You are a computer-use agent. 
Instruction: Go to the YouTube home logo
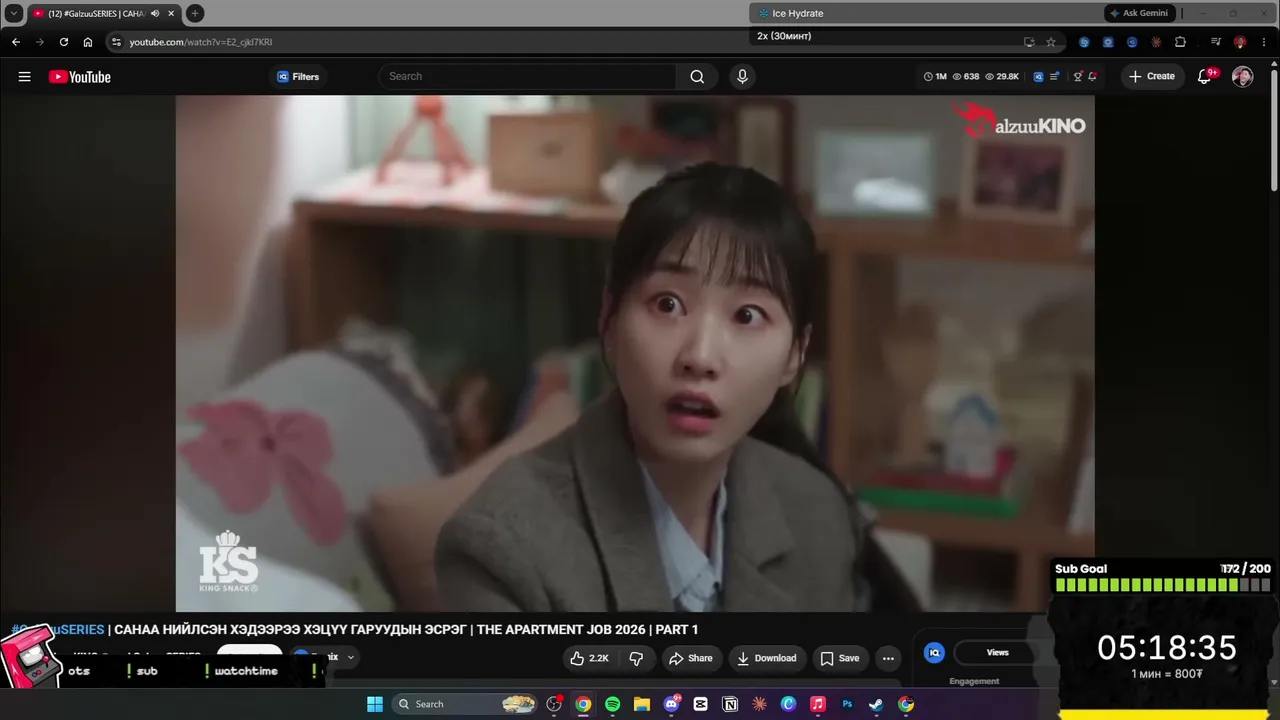point(80,77)
